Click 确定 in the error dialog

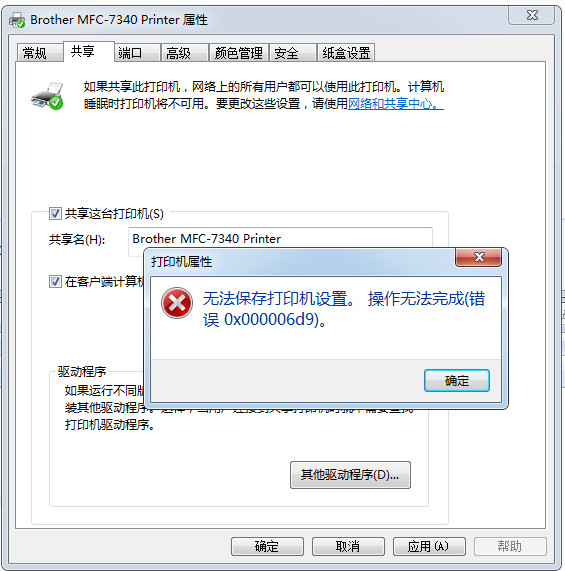click(457, 381)
